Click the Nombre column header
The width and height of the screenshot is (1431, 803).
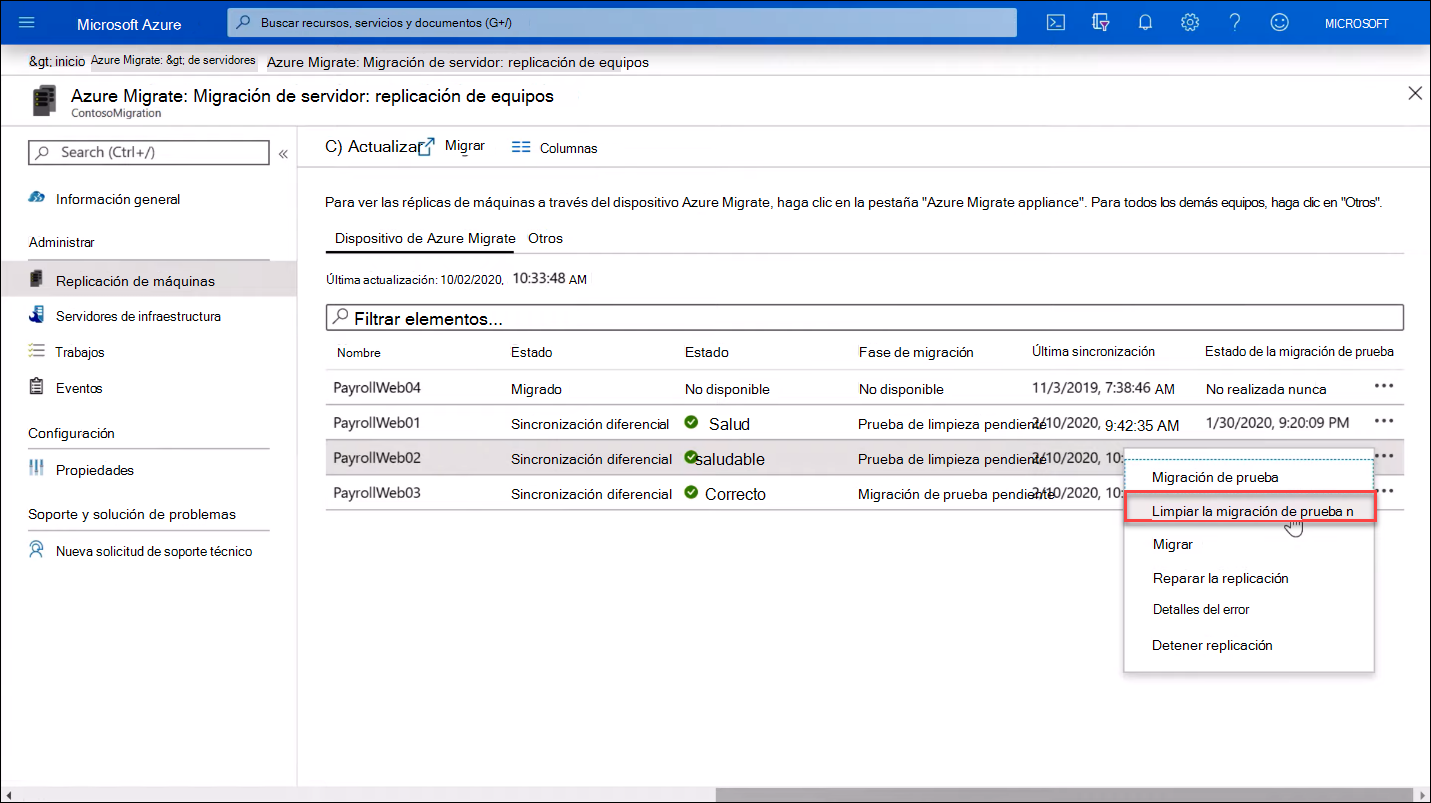pyautogui.click(x=358, y=353)
